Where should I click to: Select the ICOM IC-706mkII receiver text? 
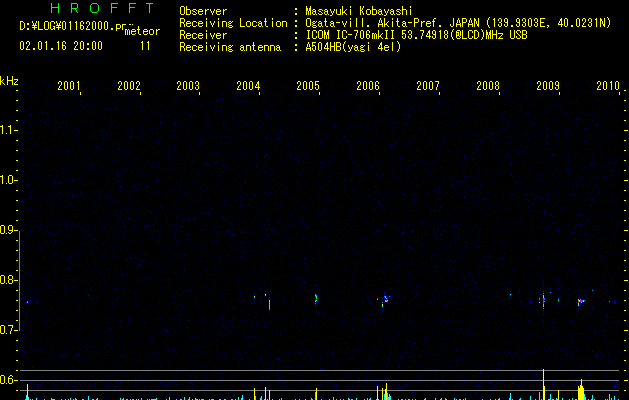point(416,35)
